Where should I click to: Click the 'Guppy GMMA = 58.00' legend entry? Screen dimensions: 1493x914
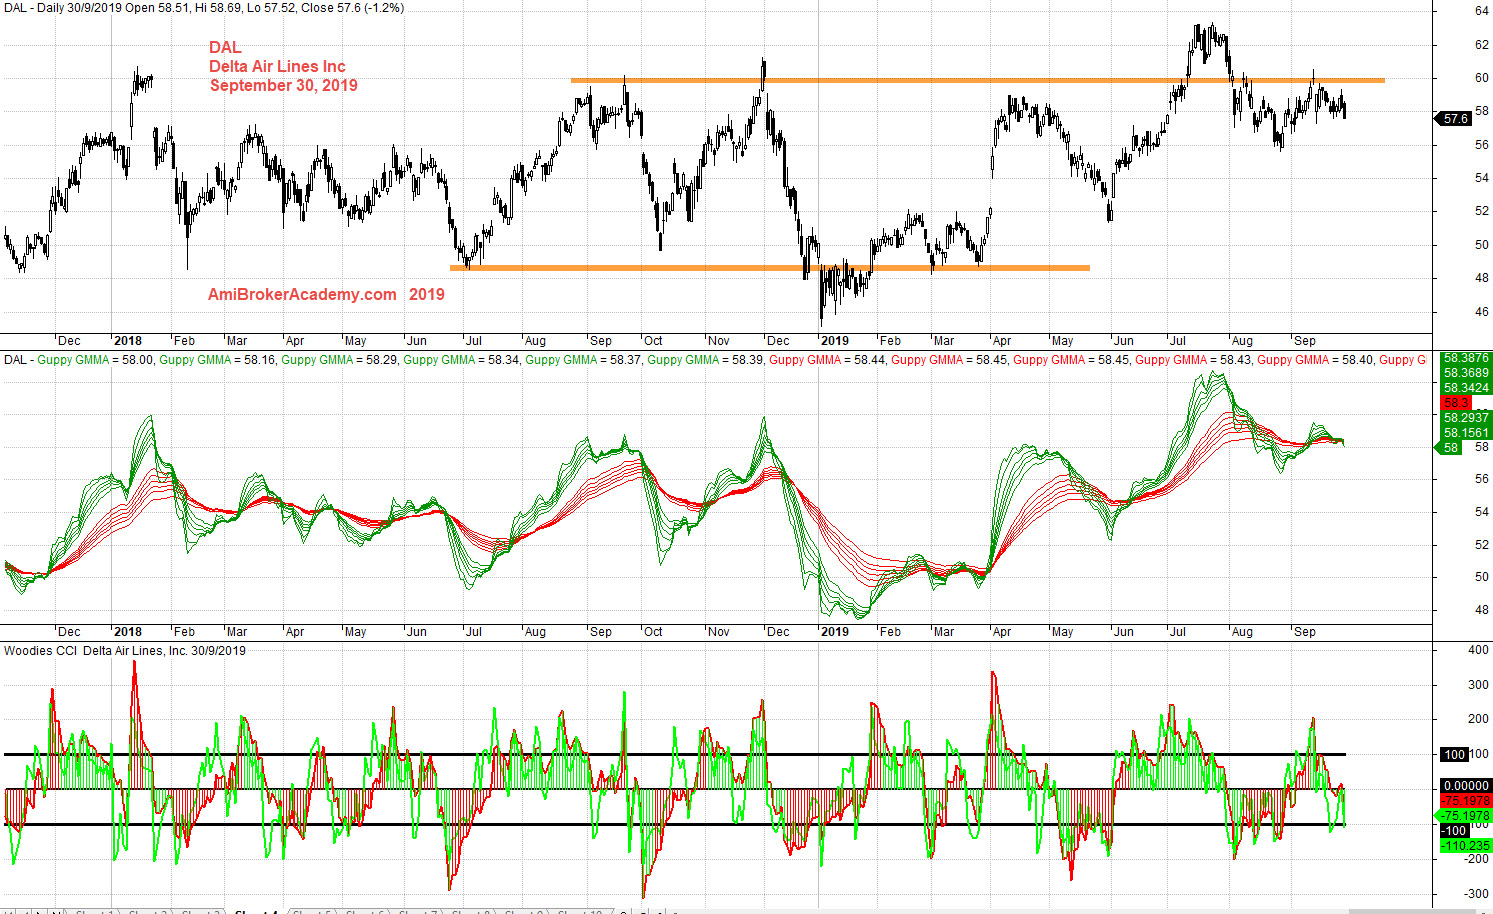tap(96, 360)
